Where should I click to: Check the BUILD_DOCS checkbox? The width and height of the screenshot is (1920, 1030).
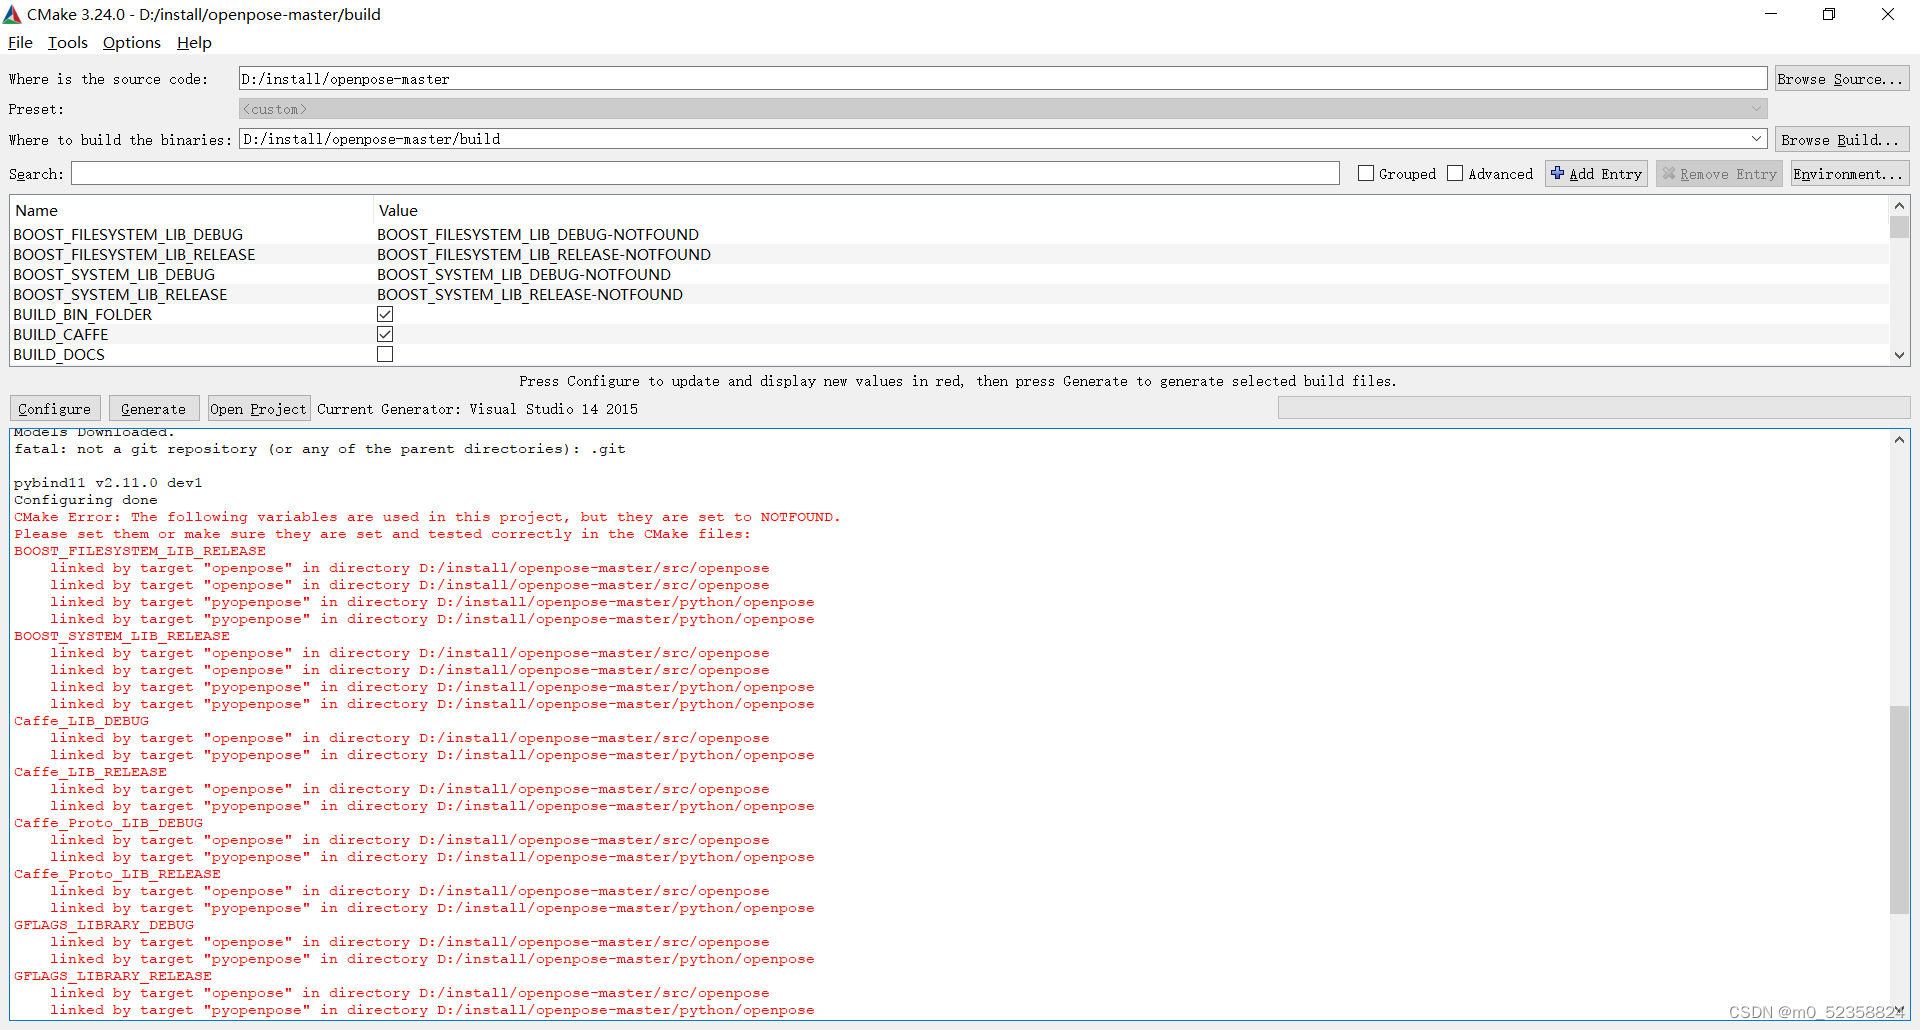pos(385,354)
